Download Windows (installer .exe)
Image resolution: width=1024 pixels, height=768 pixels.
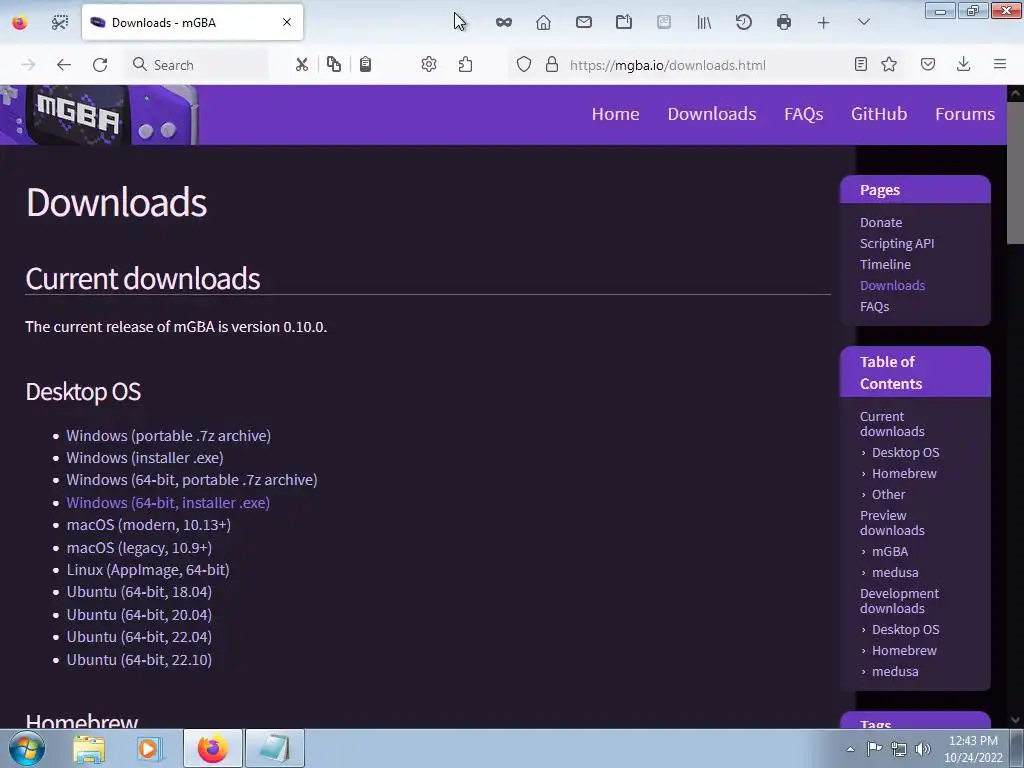tap(145, 458)
